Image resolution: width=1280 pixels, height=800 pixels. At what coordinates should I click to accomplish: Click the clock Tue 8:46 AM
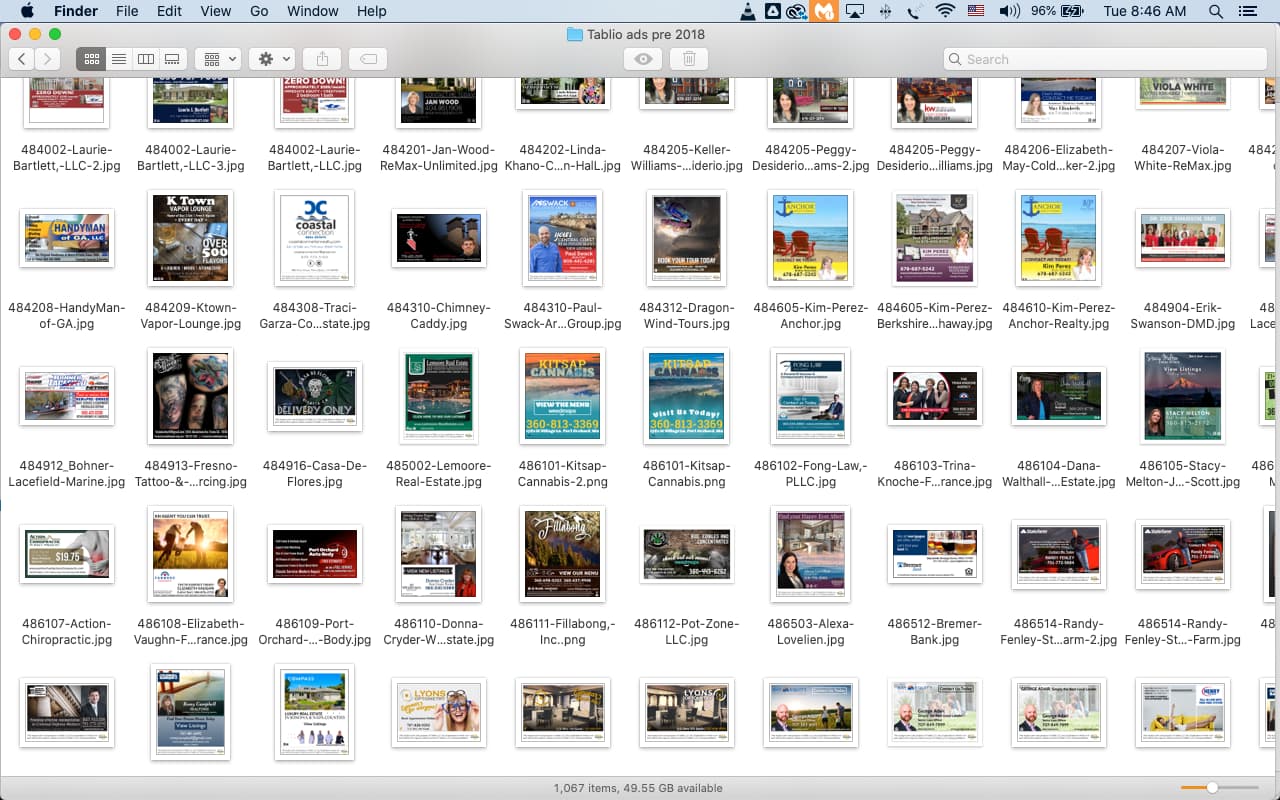click(1144, 11)
